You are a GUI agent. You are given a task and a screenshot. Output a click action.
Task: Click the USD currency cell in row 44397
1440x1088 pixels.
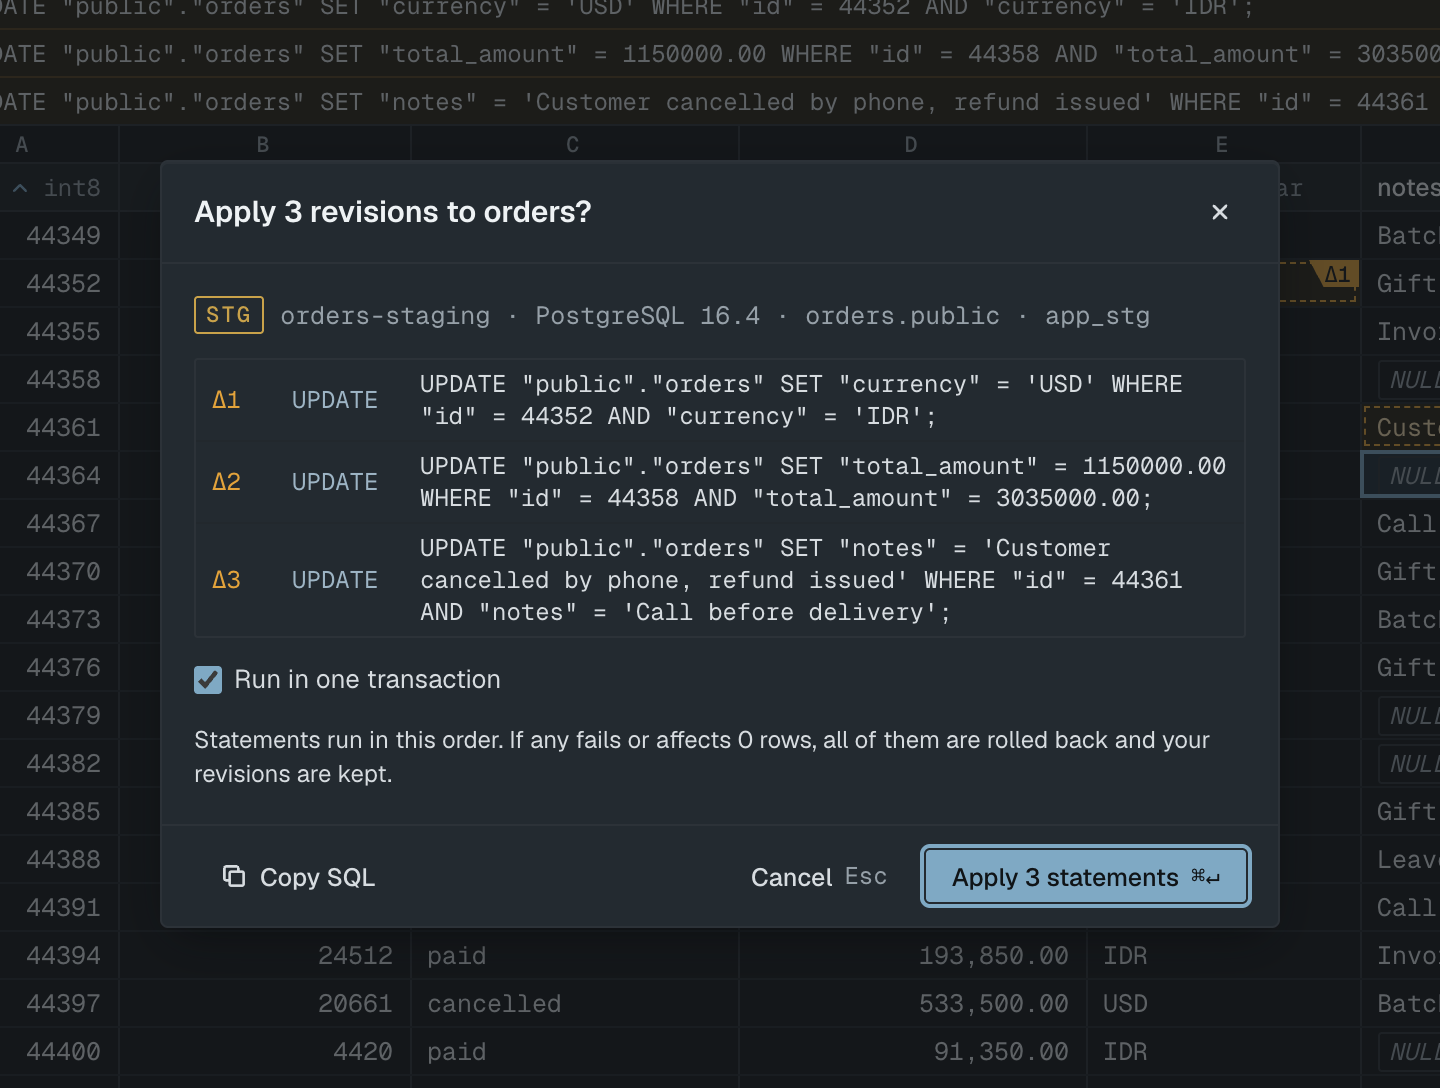tap(1224, 1004)
